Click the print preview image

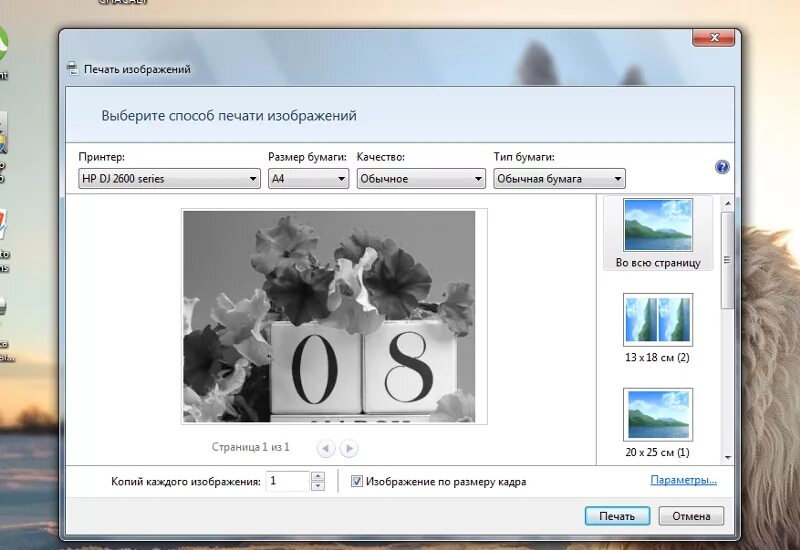point(329,316)
